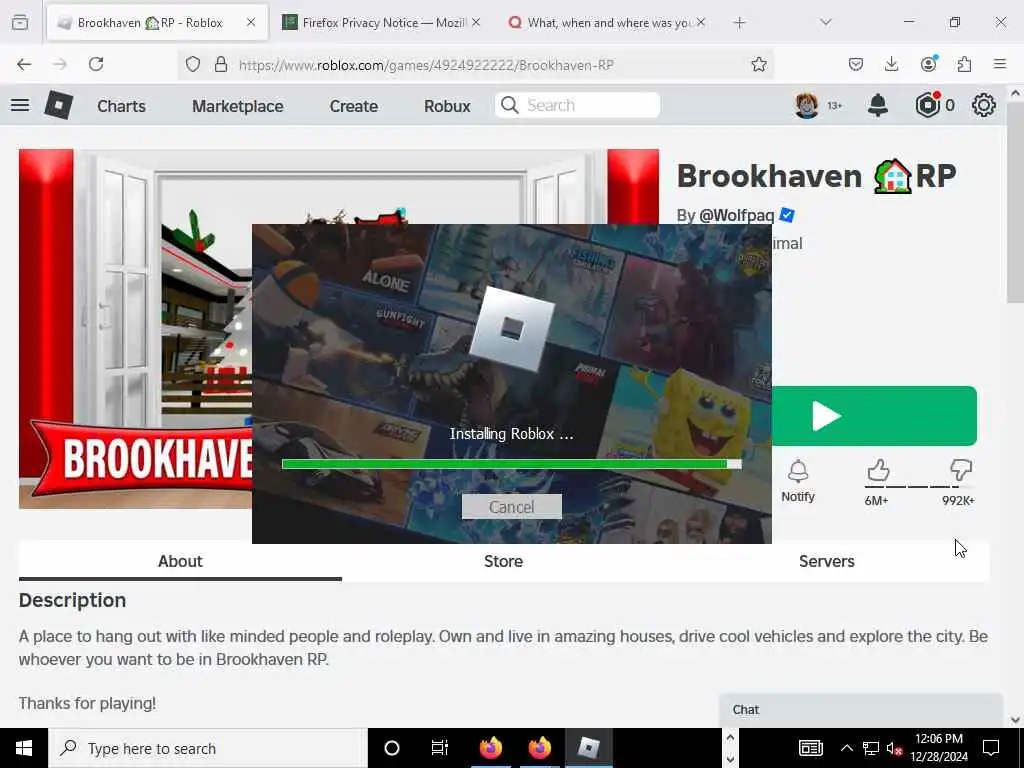Open Cortana circle in taskbar

click(392, 748)
